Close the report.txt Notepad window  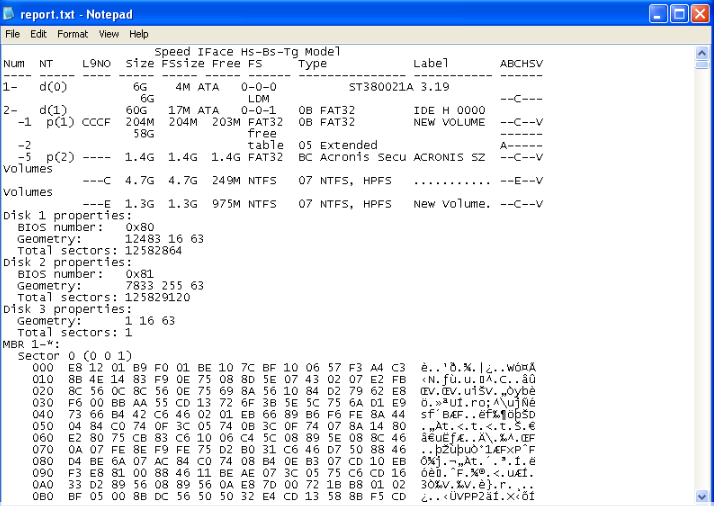[x=702, y=13]
